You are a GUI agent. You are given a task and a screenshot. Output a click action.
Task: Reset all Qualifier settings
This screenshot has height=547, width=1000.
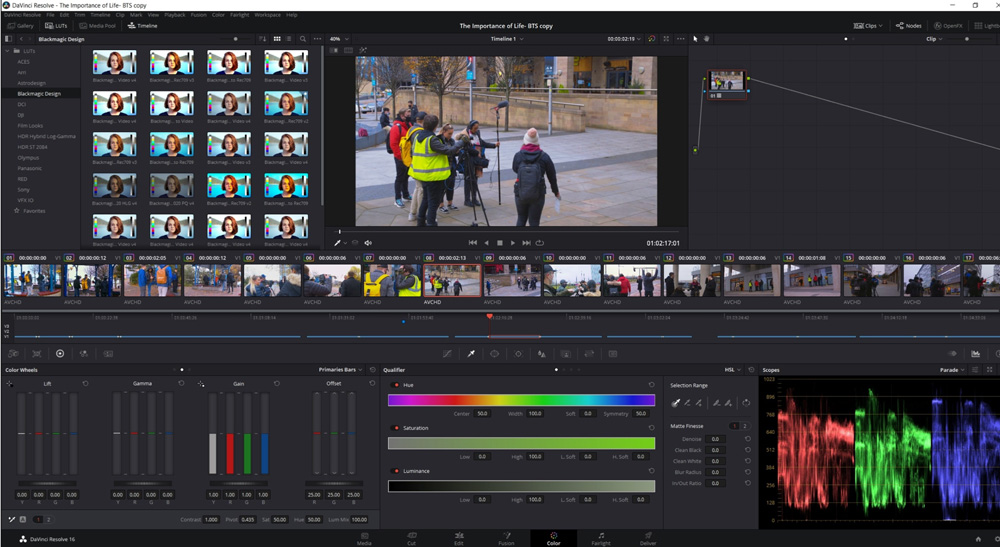751,370
